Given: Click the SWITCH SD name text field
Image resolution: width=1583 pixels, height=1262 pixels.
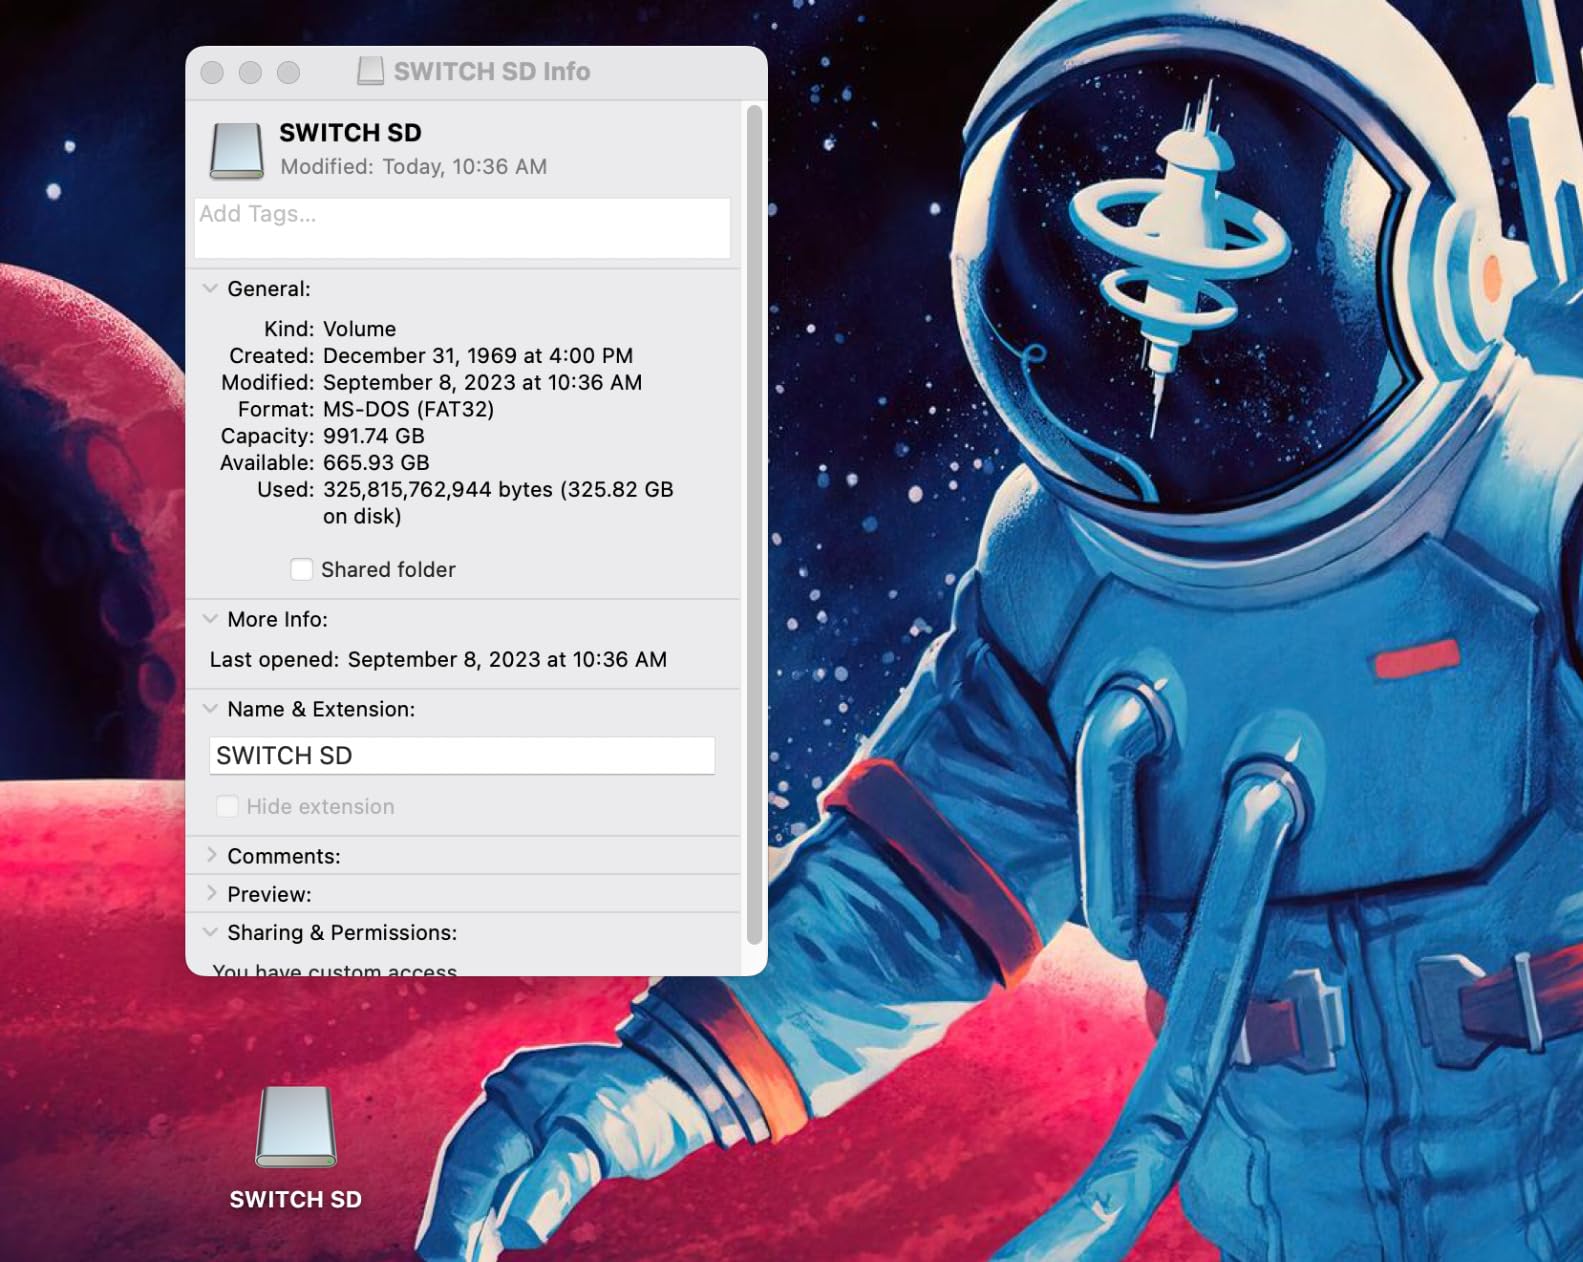Looking at the screenshot, I should point(462,756).
